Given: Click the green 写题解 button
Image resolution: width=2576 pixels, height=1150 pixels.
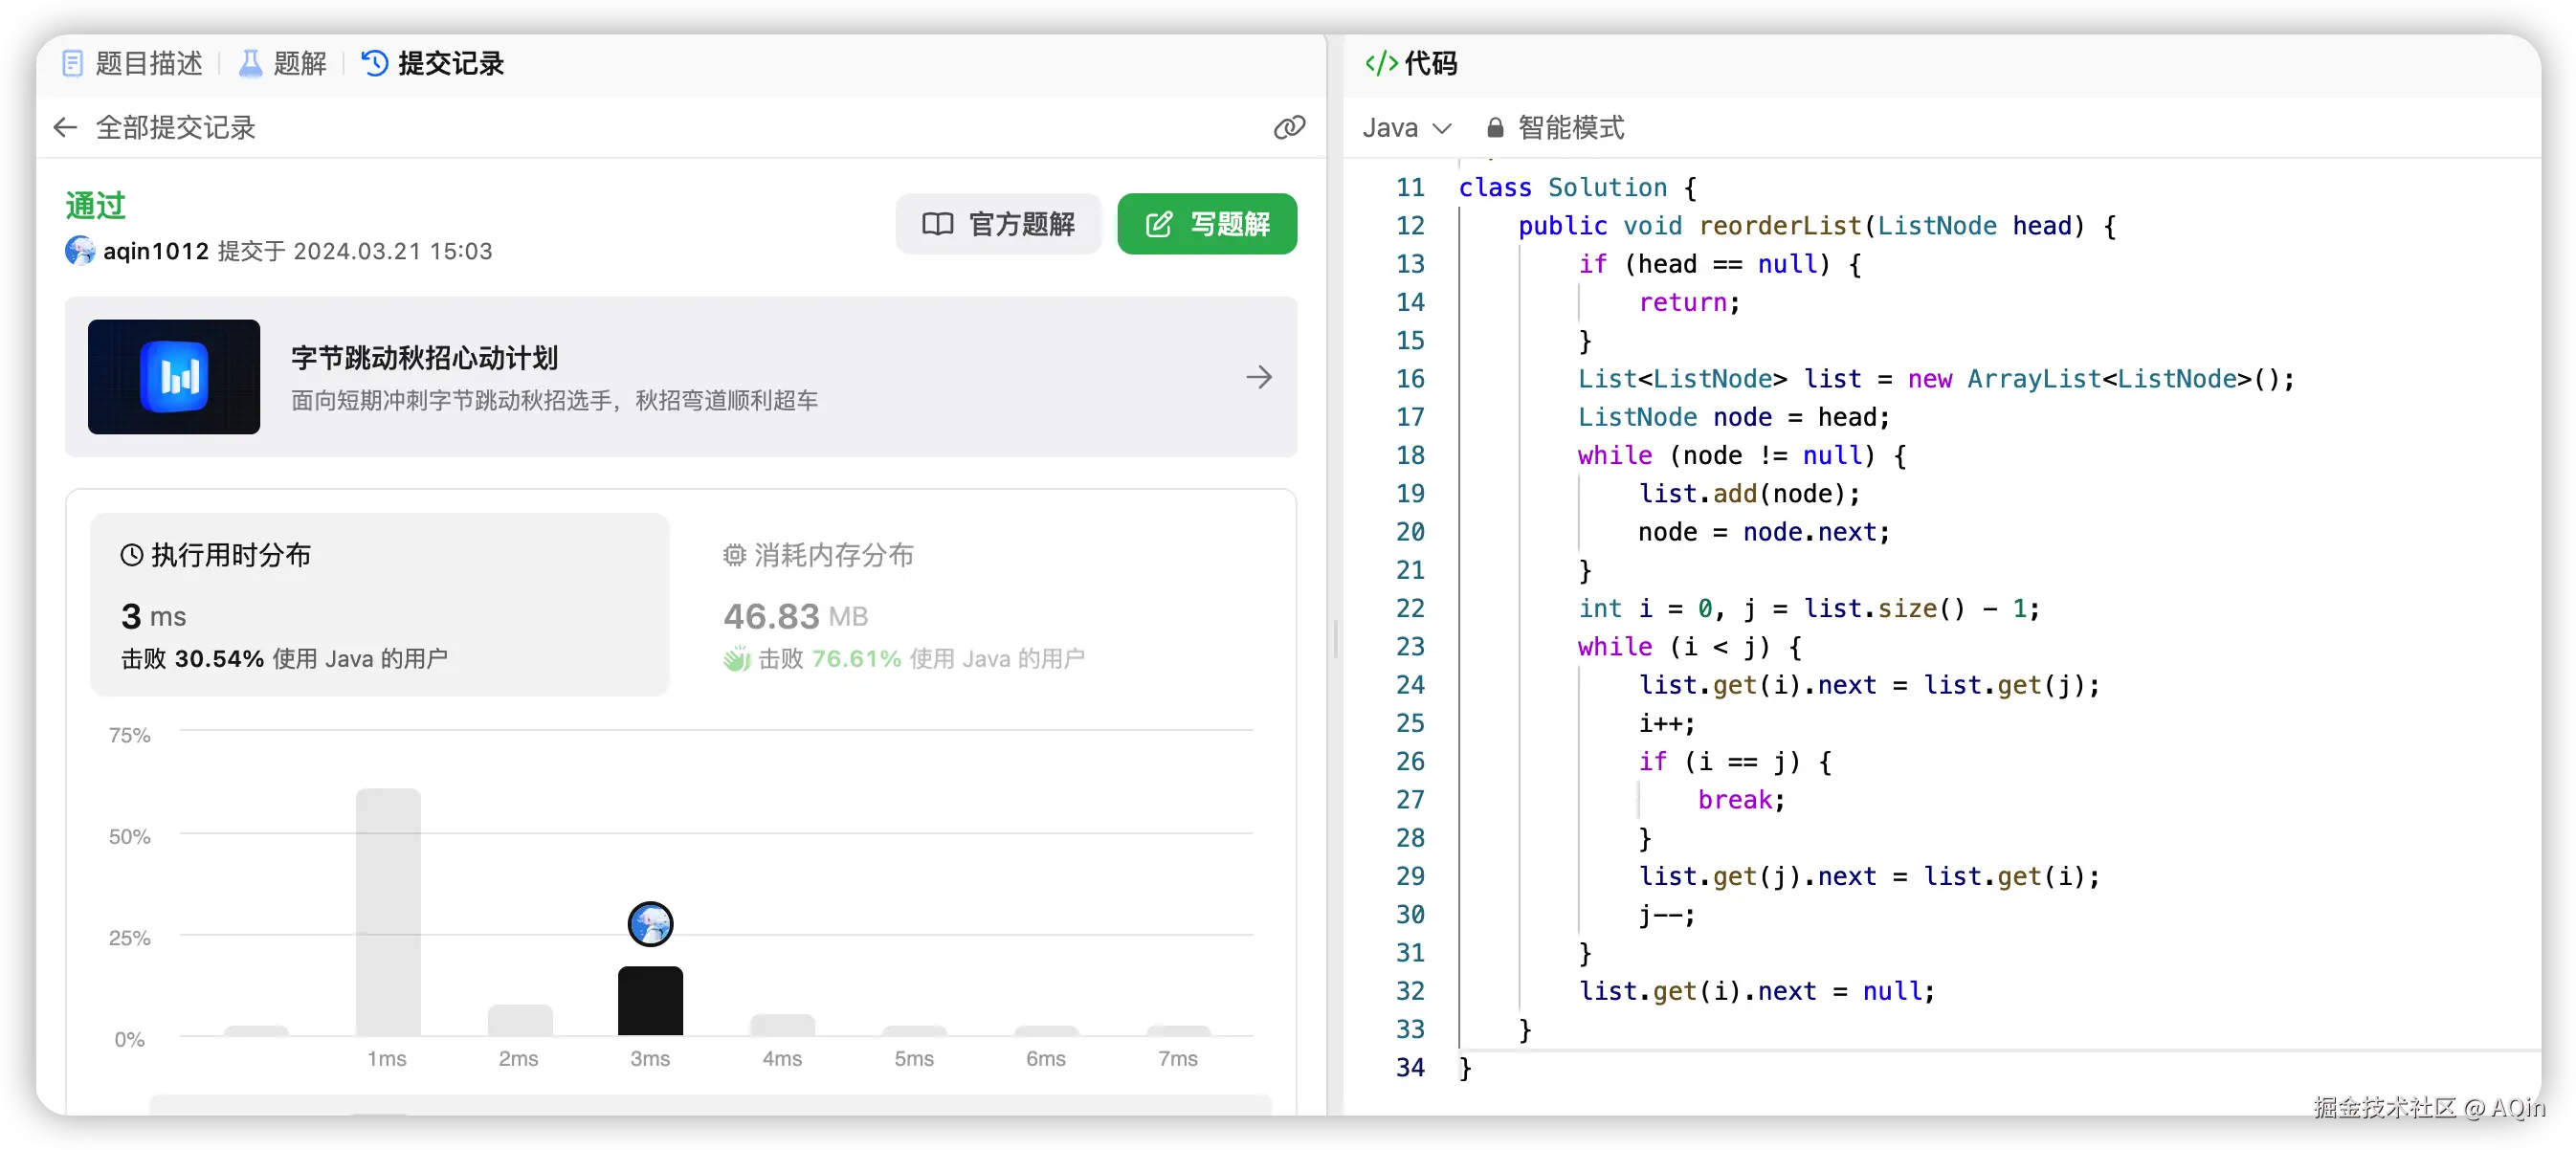Looking at the screenshot, I should (1206, 224).
